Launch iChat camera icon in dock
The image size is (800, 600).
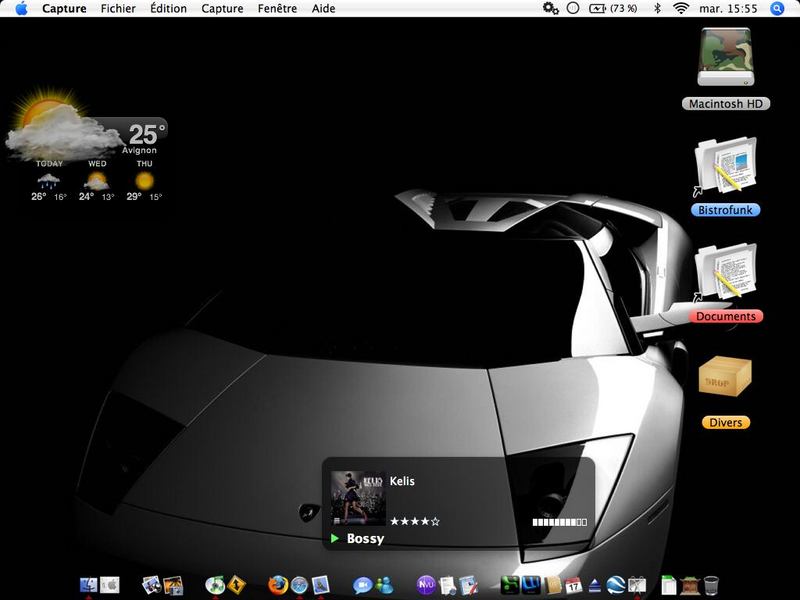click(x=361, y=584)
